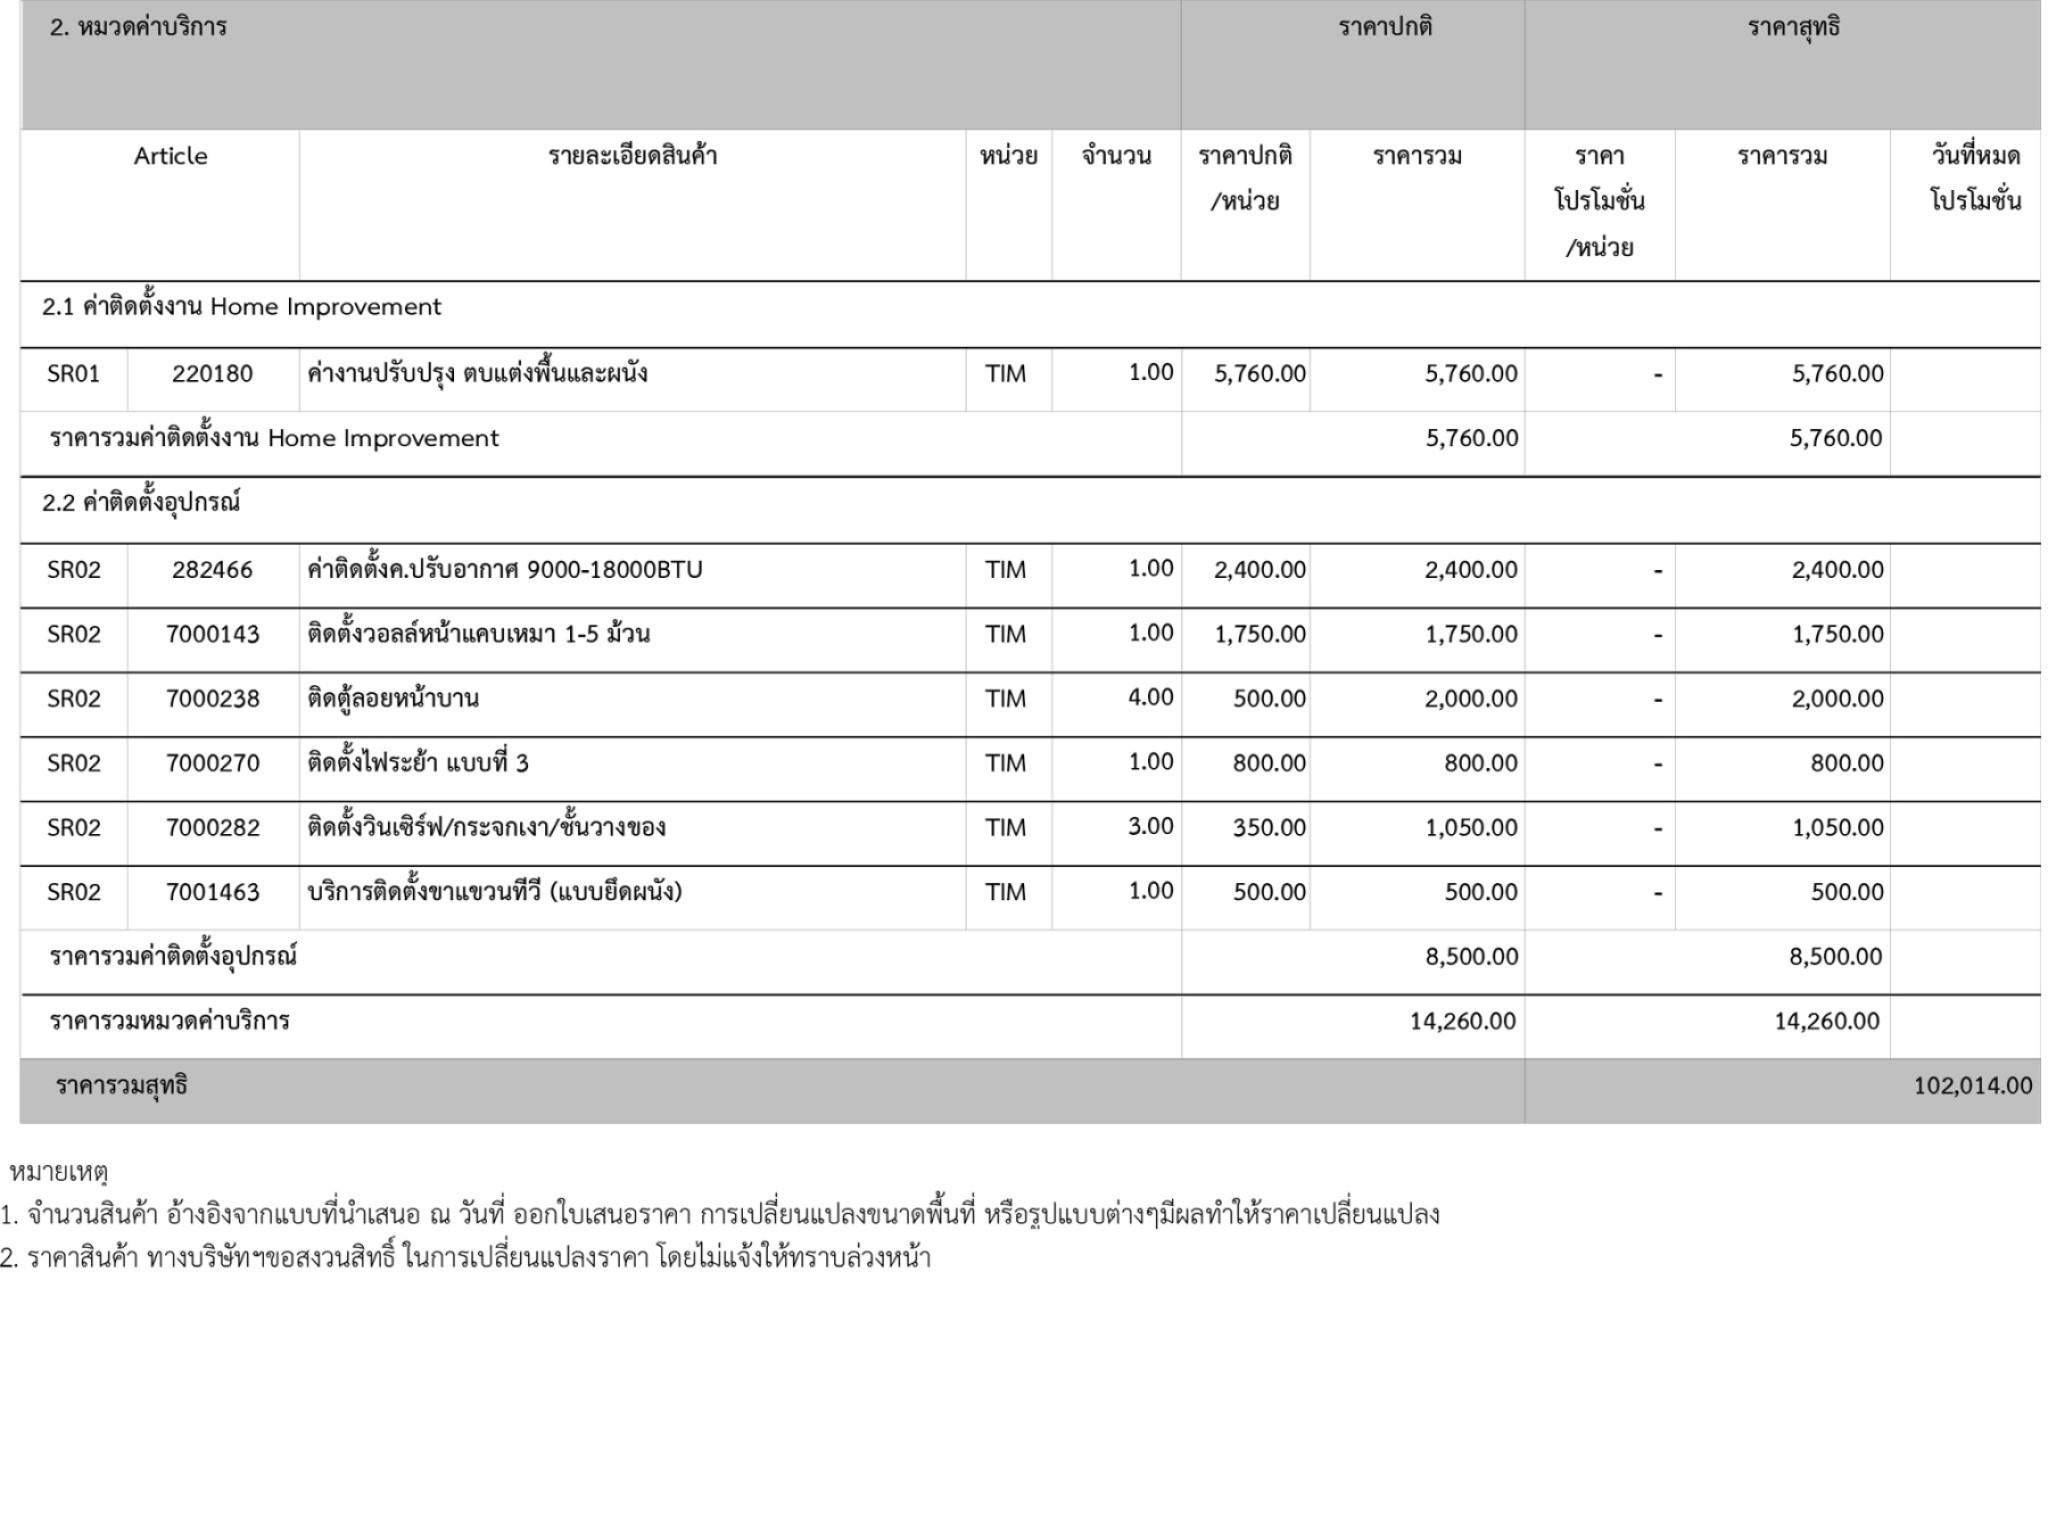Click quantity 4.00 in row 7000238
The image size is (2048, 1536).
tap(1150, 697)
